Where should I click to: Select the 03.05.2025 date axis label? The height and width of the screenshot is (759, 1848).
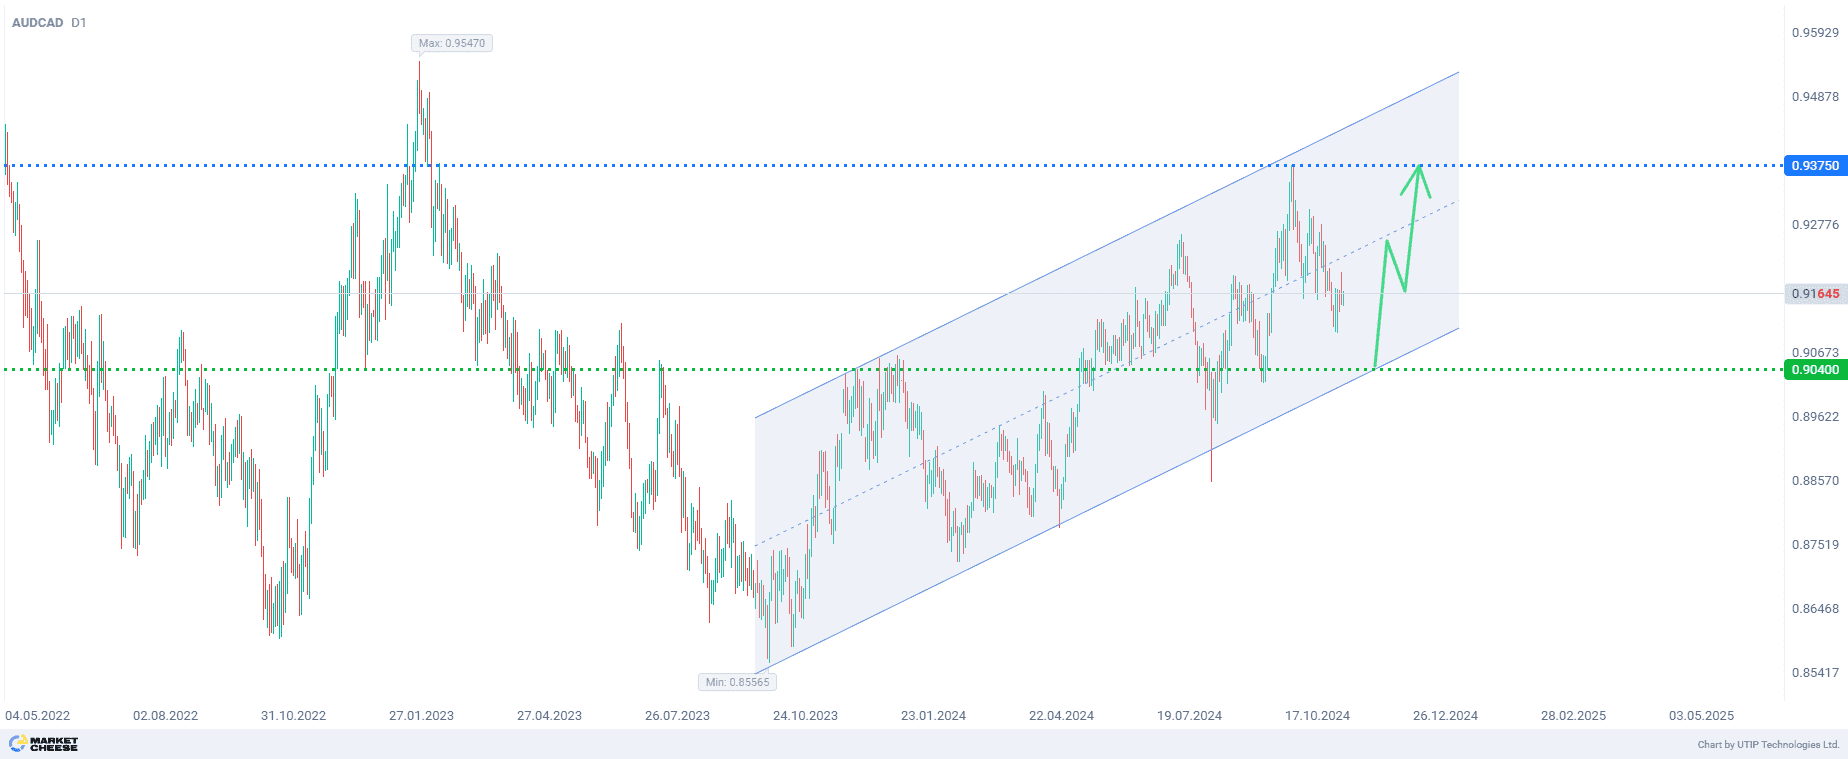(x=1701, y=716)
